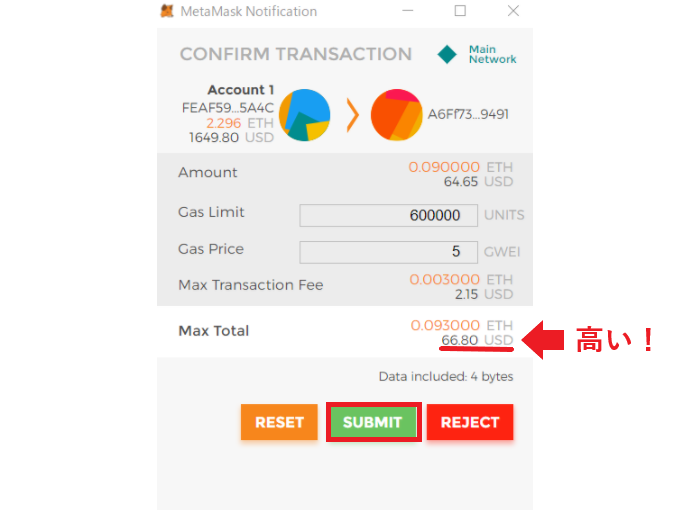
Task: Click the orange recipient identicon
Action: 396,115
